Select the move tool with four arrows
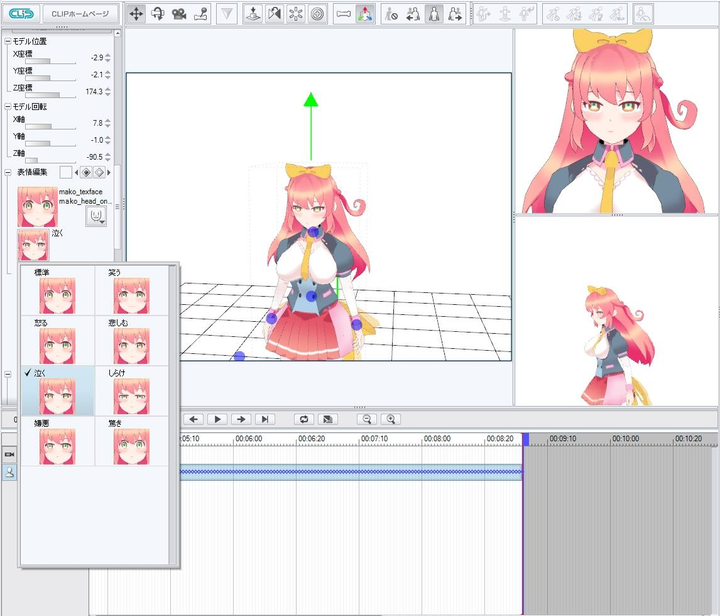Image resolution: width=720 pixels, height=616 pixels. coord(135,14)
